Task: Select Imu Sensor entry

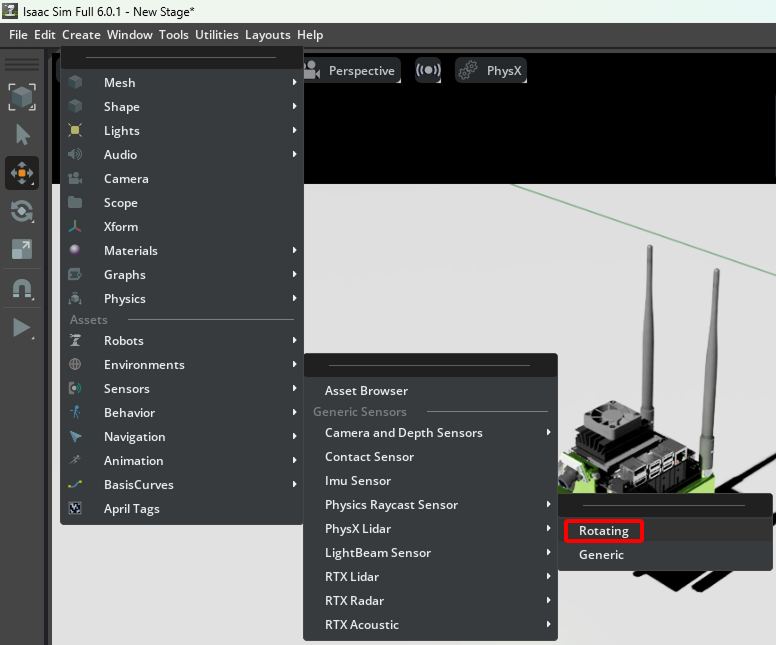Action: point(430,480)
